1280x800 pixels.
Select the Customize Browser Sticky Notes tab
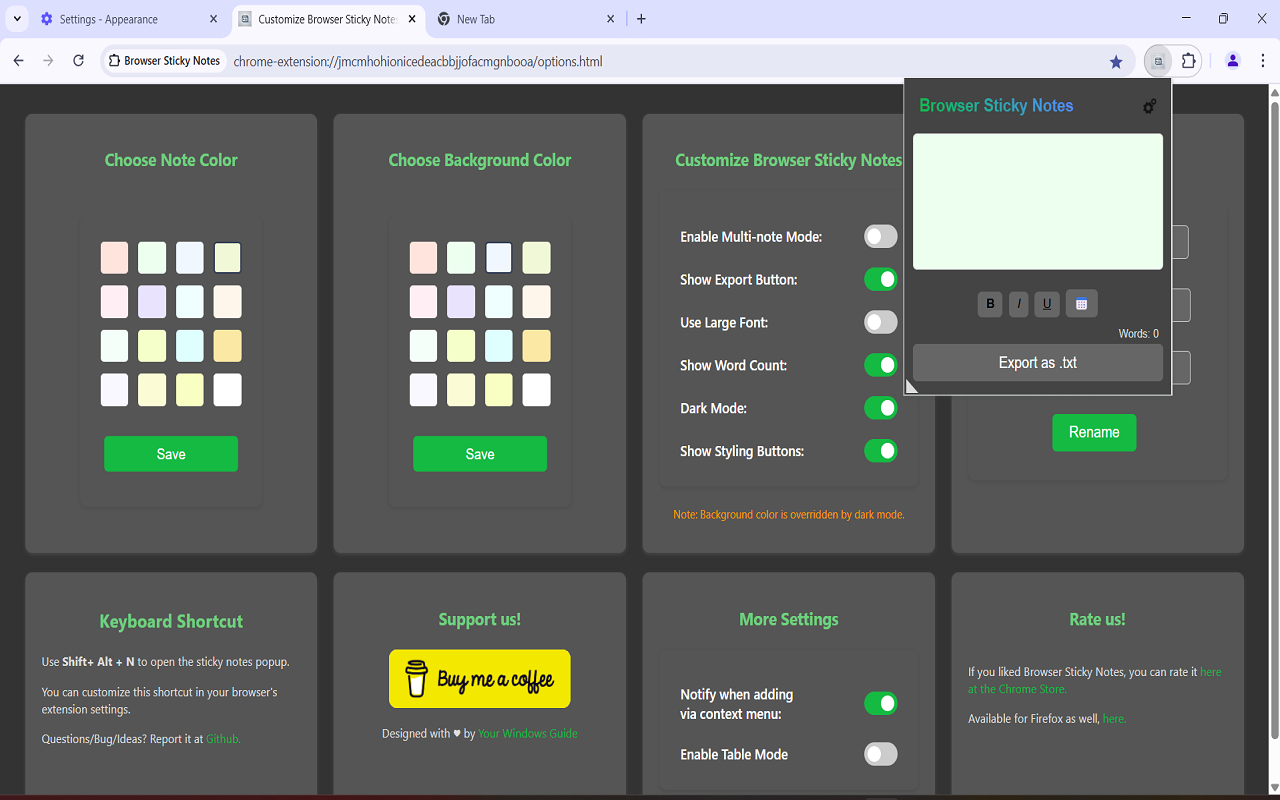[329, 19]
